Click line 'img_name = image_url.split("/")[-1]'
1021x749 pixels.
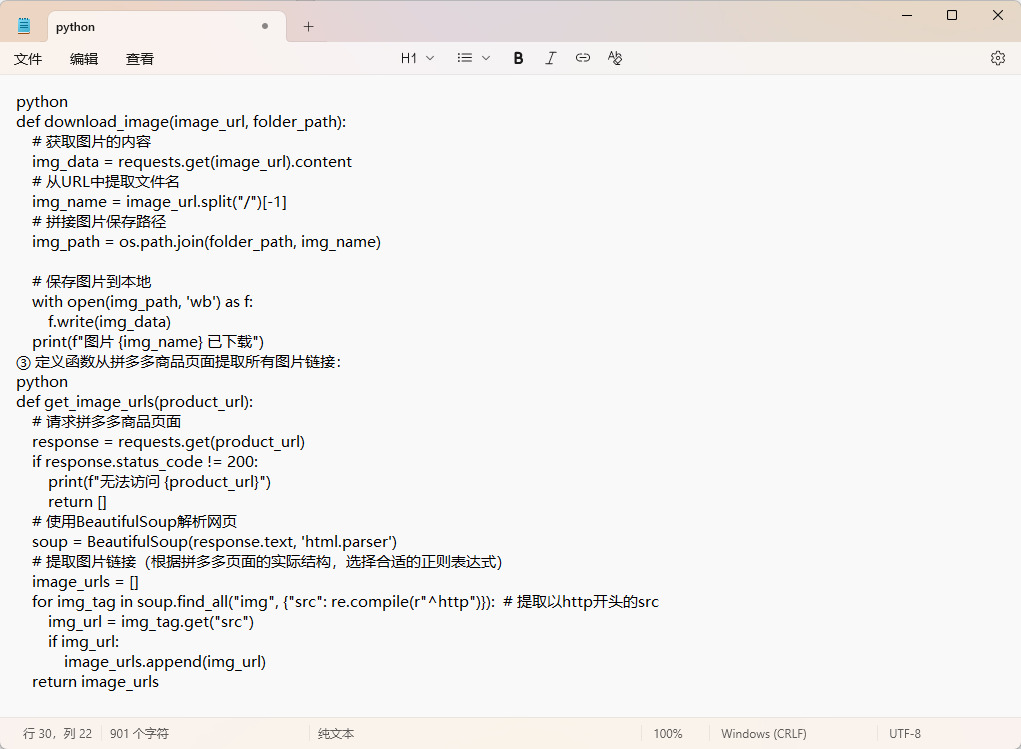point(160,202)
